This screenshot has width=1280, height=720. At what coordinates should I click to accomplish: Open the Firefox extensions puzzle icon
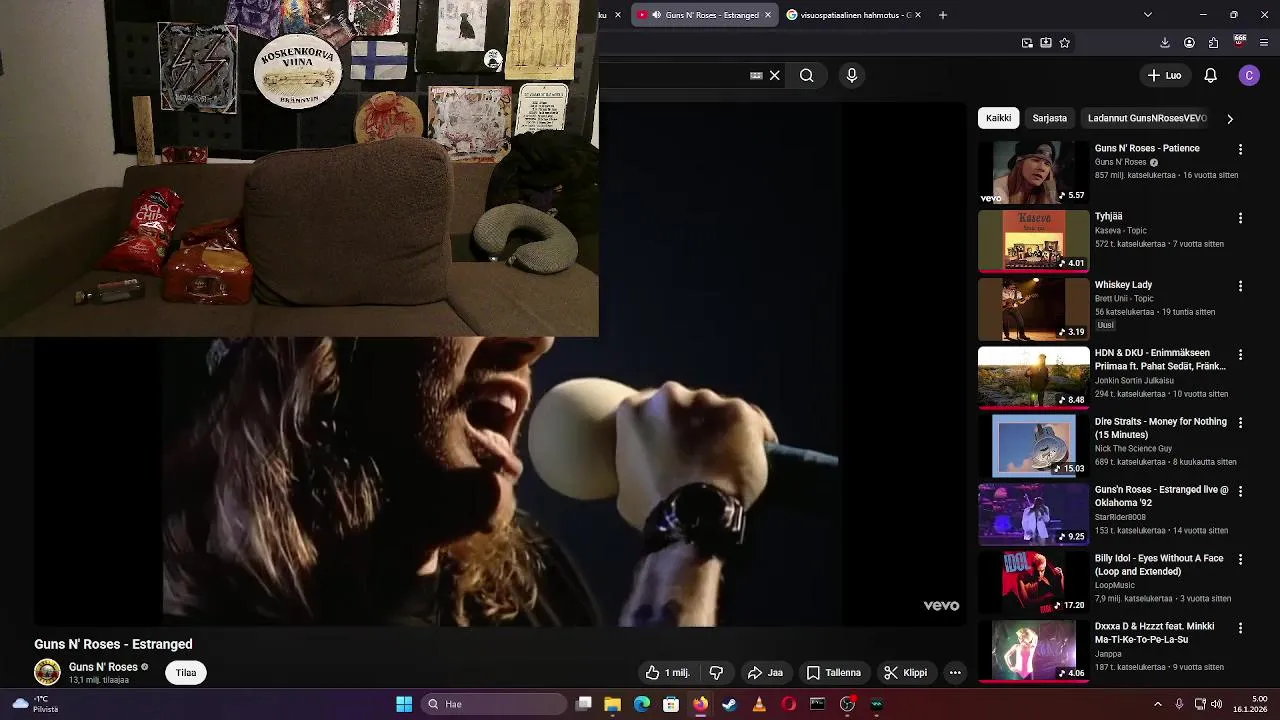1213,43
